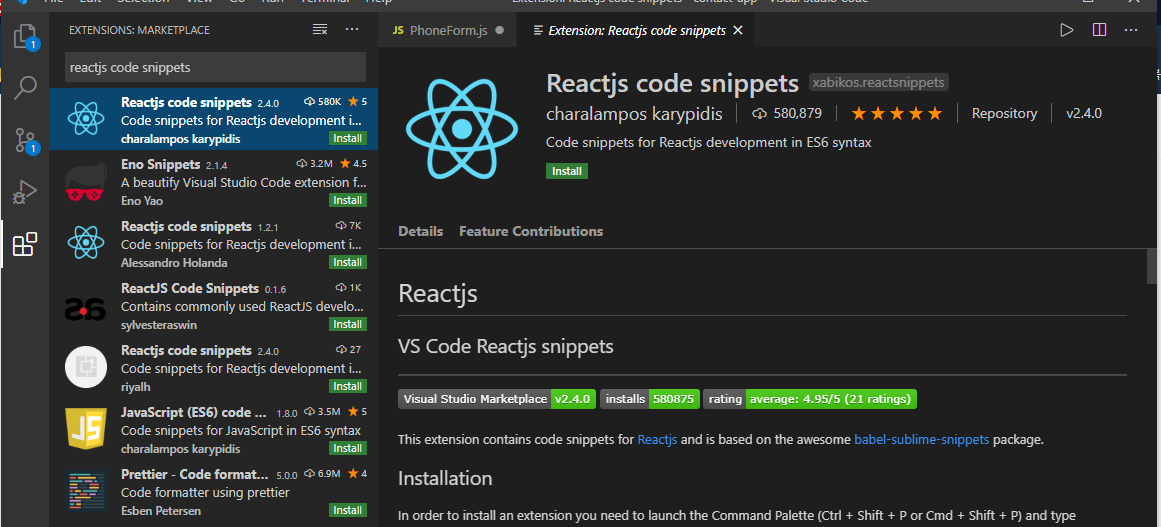The image size is (1161, 527).
Task: Install Reactjs code snippets by charalampos karypidis in list
Action: click(347, 138)
